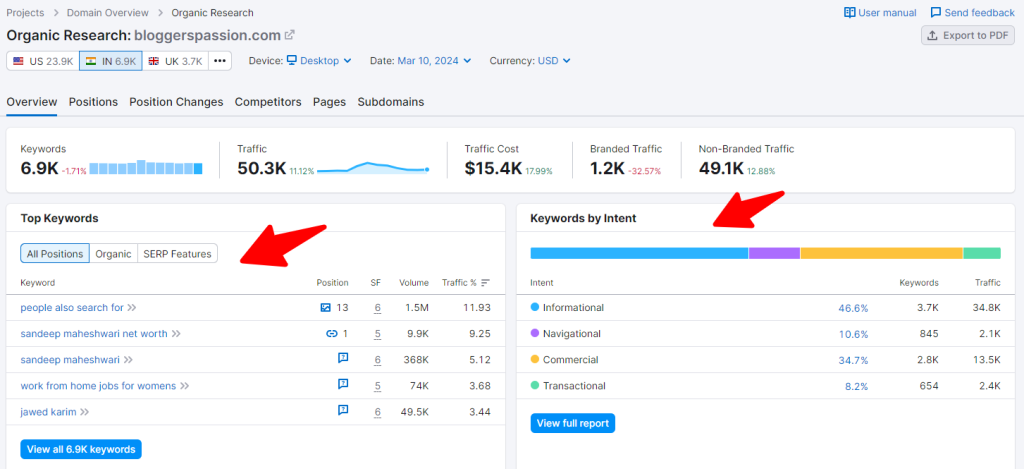This screenshot has width=1024, height=469.
Task: Click the $15.4K traffic cost value
Action: click(x=493, y=169)
